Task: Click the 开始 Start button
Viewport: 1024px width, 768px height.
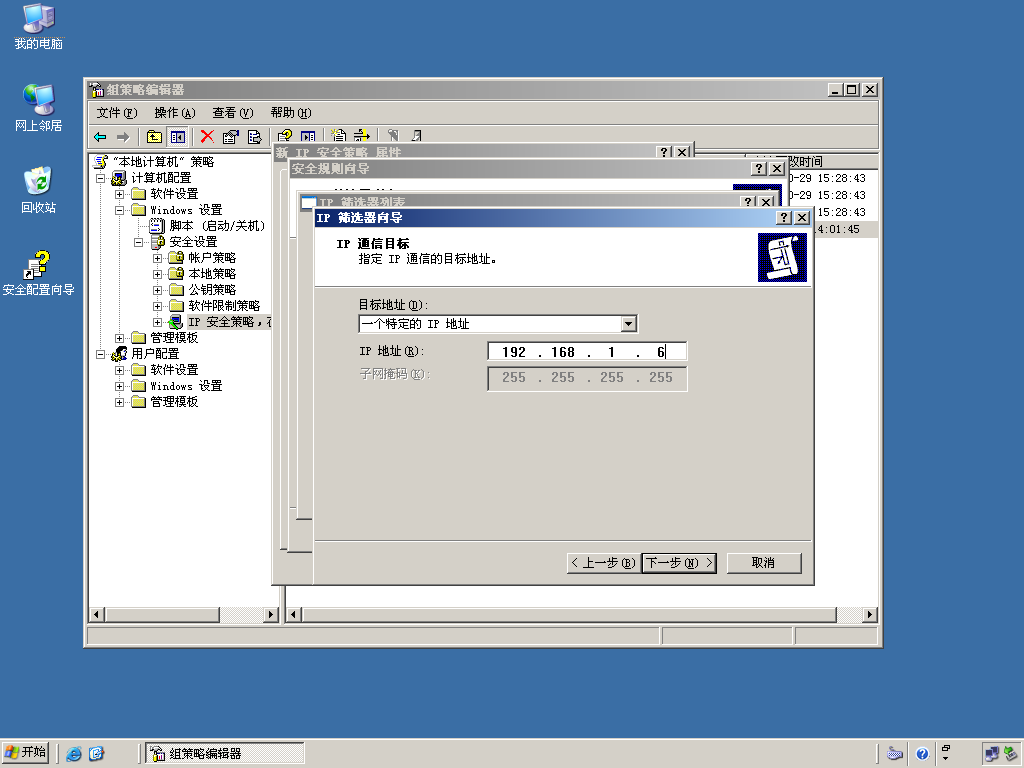Action: (25, 753)
